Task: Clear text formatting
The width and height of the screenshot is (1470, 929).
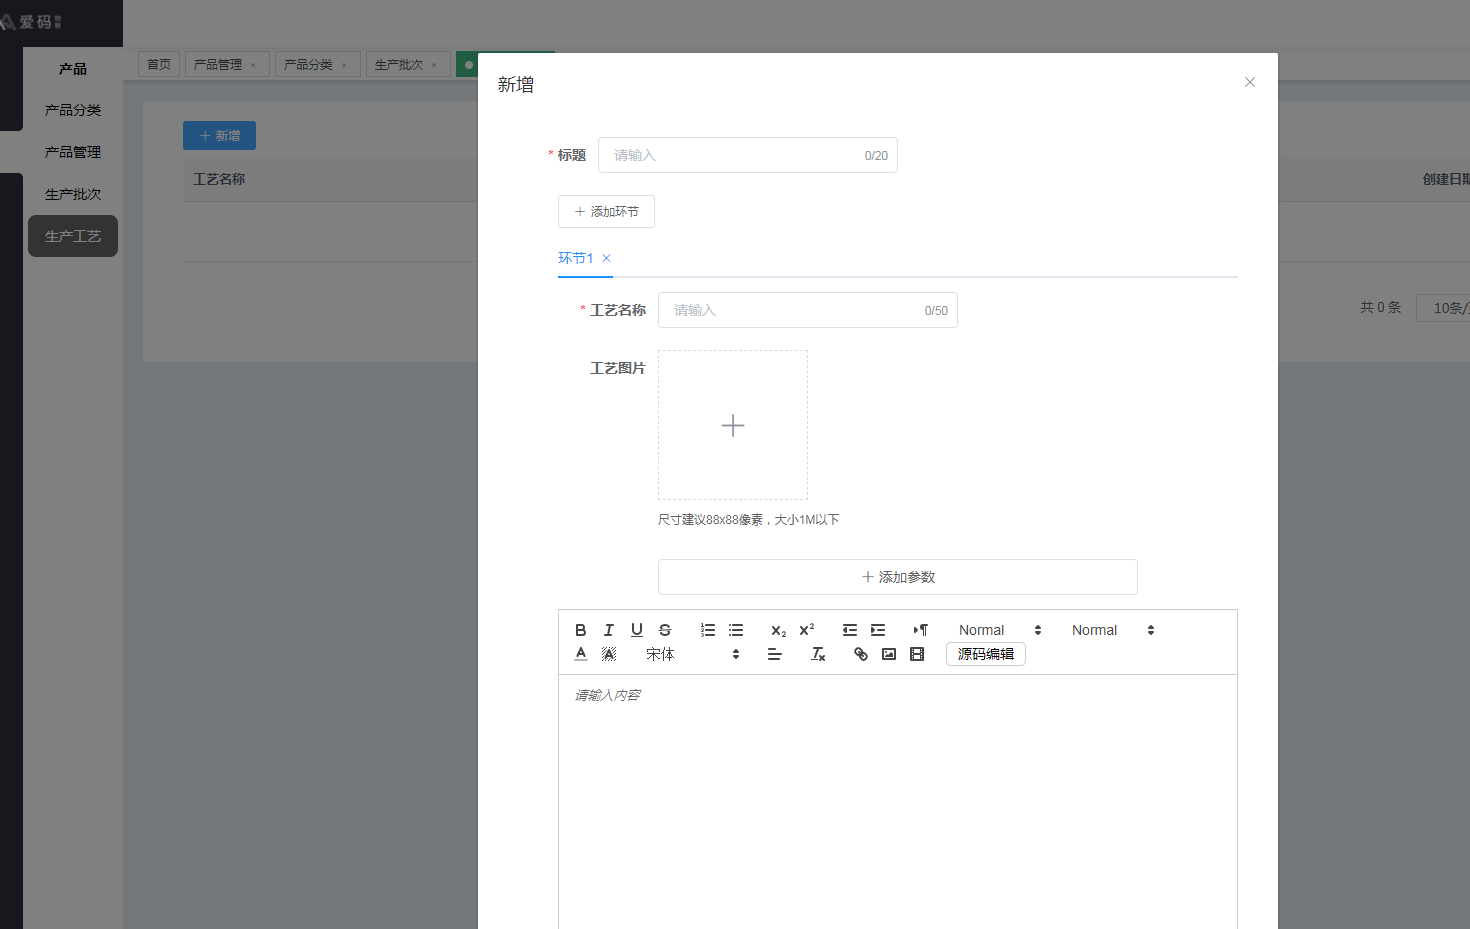Action: [818, 654]
